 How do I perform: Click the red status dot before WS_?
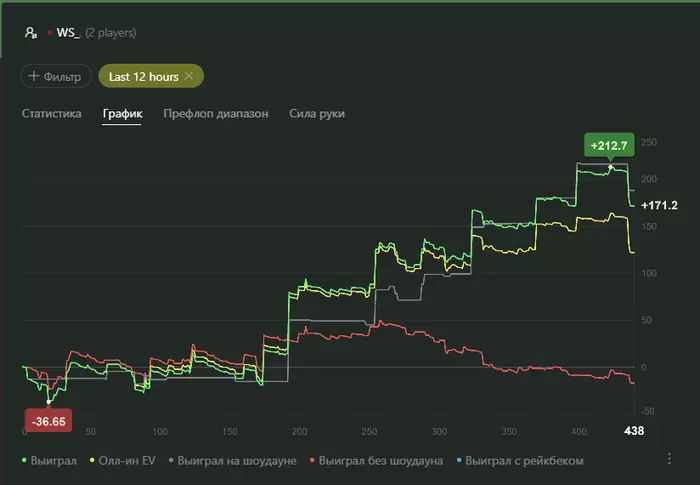click(x=50, y=33)
